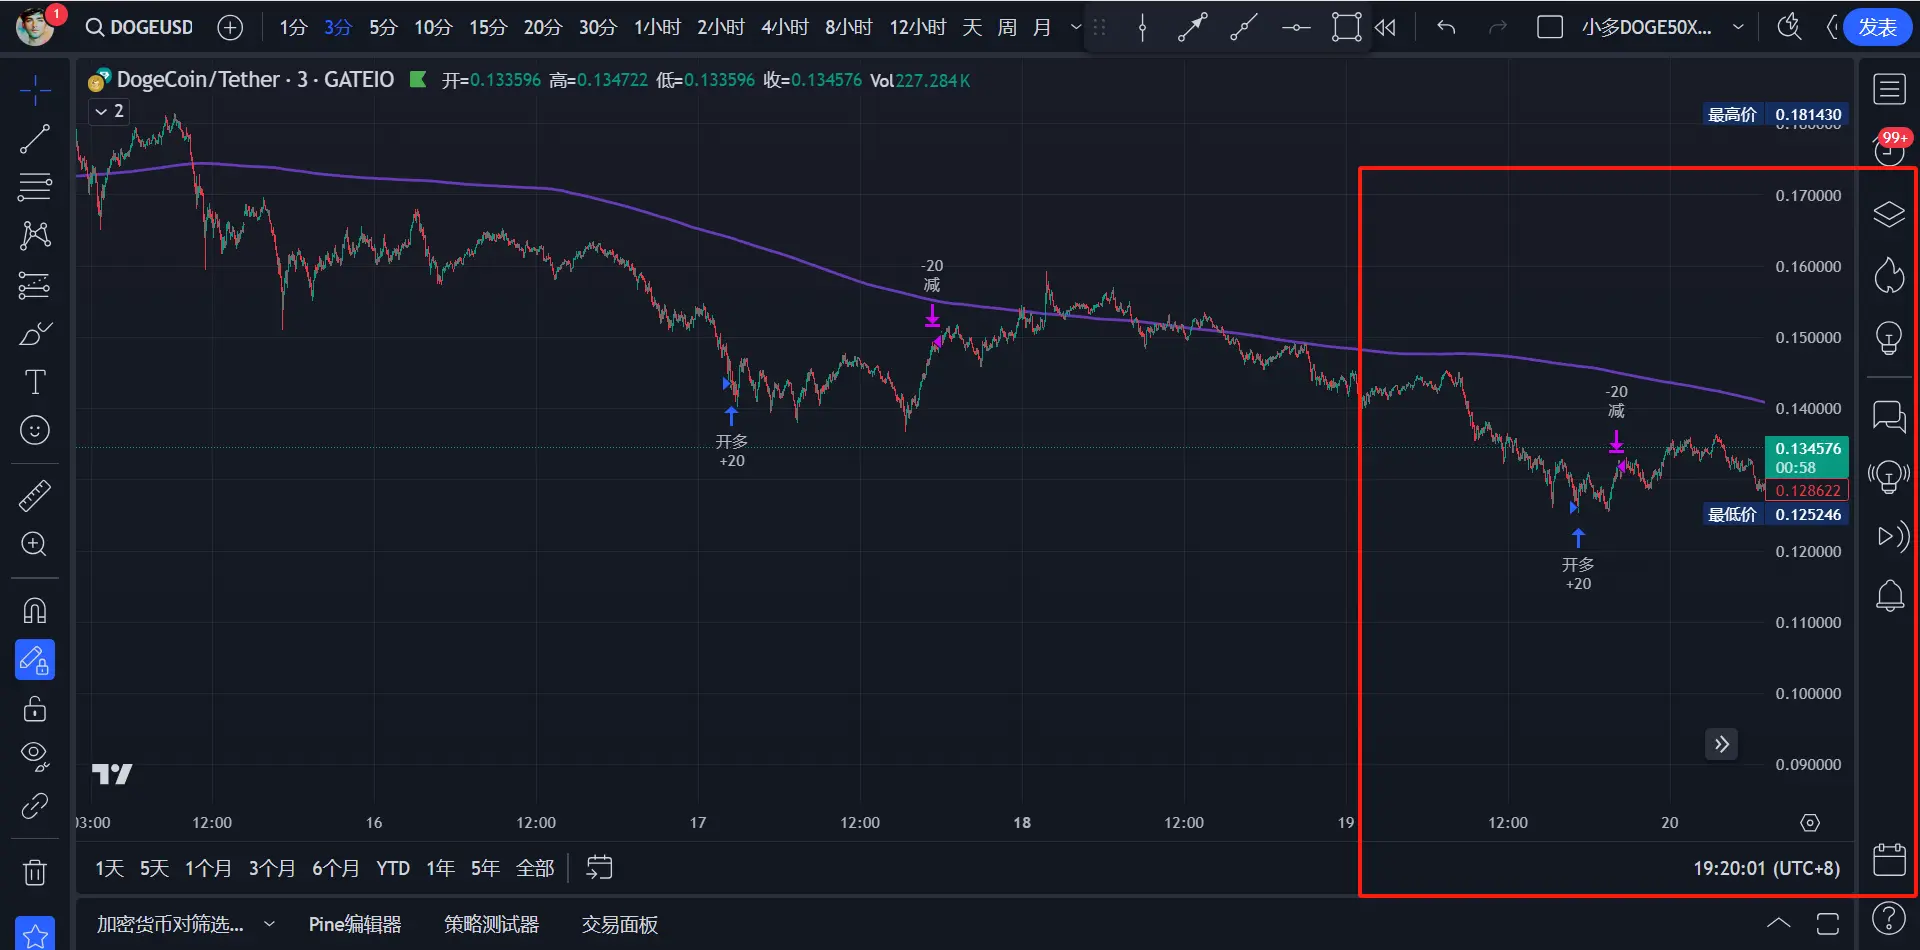Open the ideas lightbulb panel
This screenshot has width=1920, height=950.
(x=1889, y=337)
